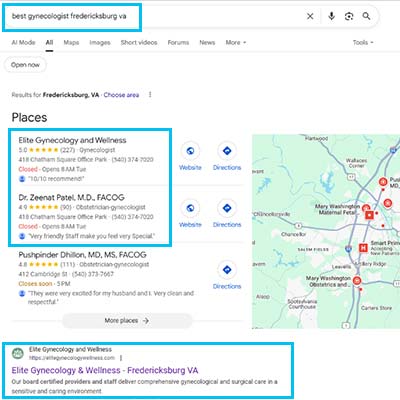
Task: Switch to Images tab
Action: click(100, 42)
